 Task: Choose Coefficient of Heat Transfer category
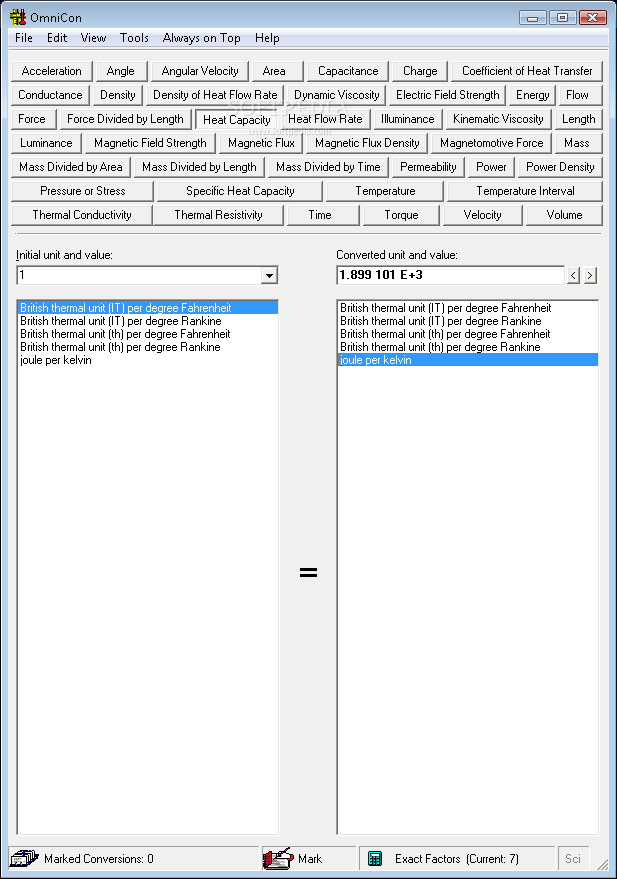[527, 71]
